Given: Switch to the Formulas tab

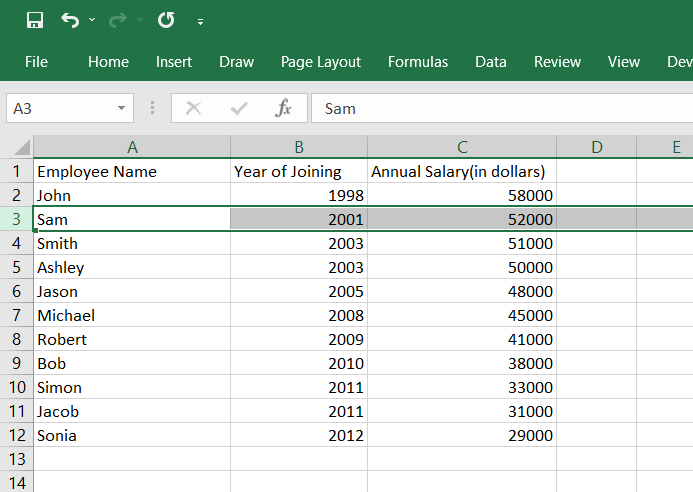Looking at the screenshot, I should [x=418, y=62].
